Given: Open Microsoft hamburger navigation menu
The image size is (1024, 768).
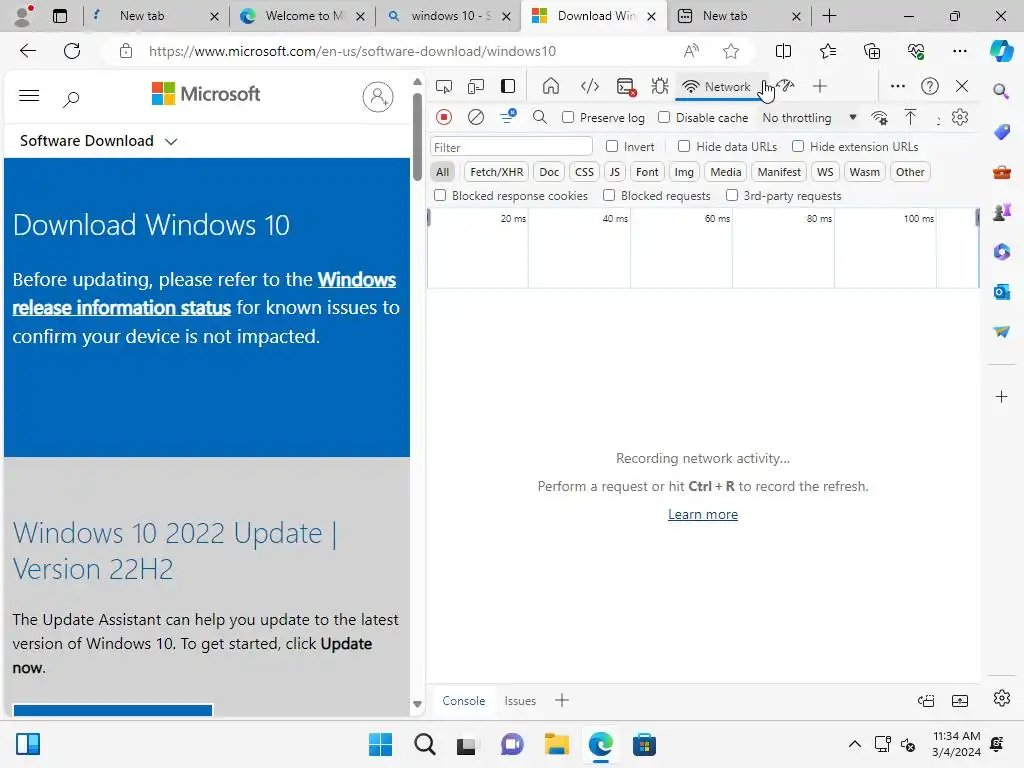Looking at the screenshot, I should [29, 96].
